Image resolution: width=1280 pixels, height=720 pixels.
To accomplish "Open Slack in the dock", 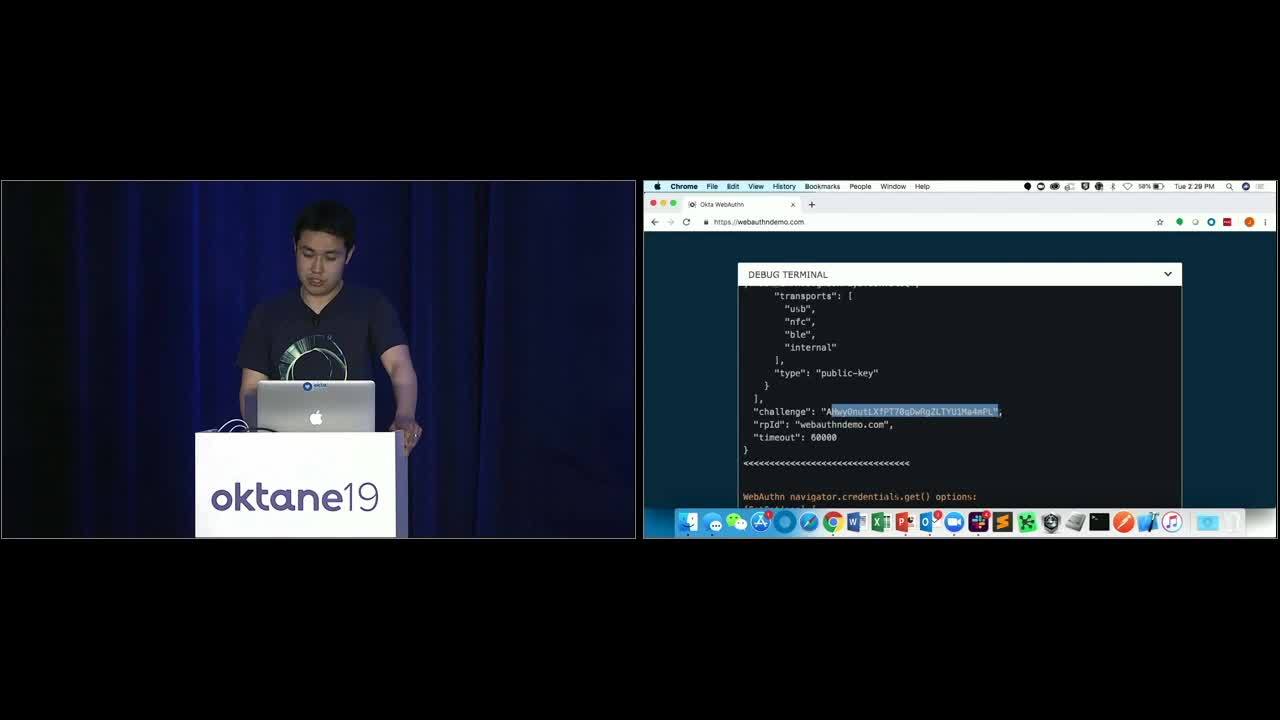I will tap(978, 522).
